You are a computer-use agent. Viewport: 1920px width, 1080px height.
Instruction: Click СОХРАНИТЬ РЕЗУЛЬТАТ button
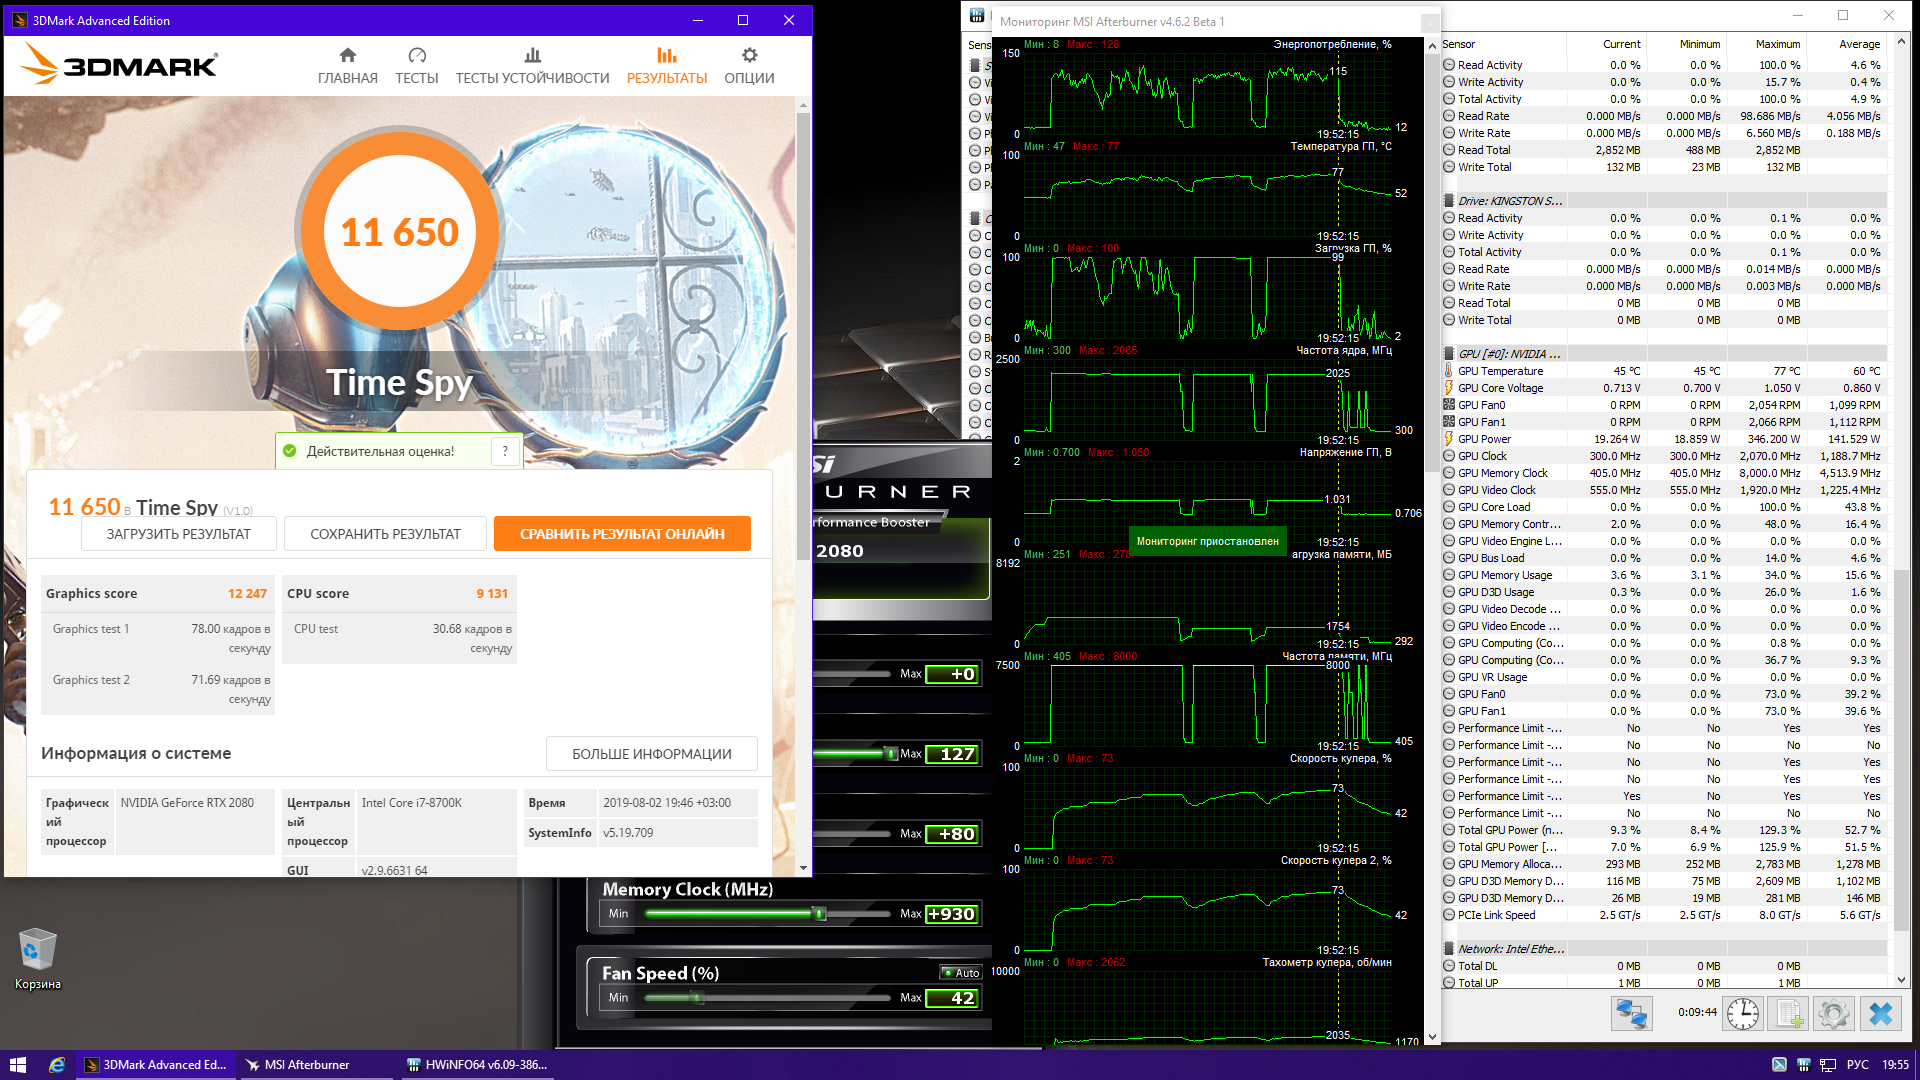(385, 534)
